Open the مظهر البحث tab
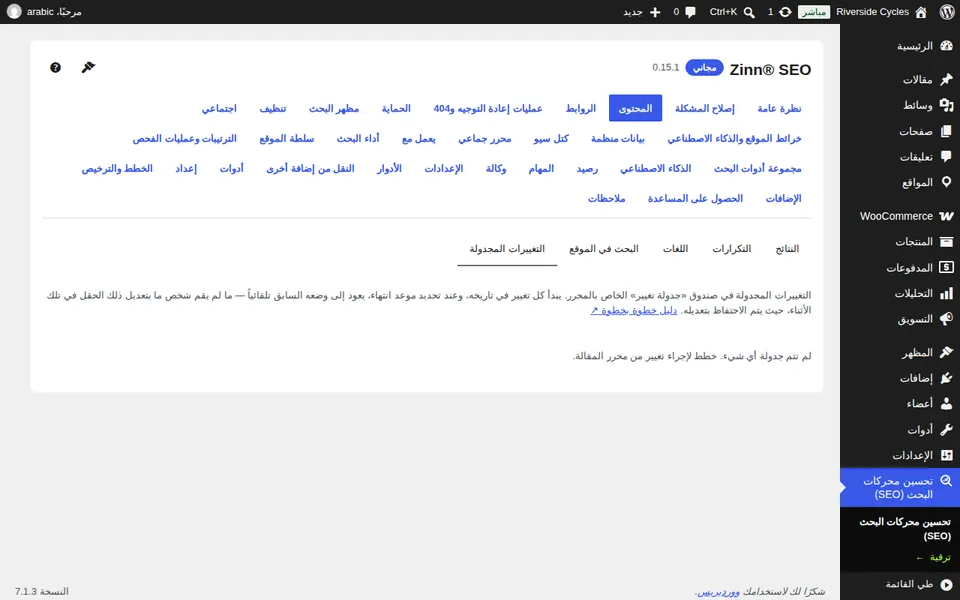 point(334,108)
